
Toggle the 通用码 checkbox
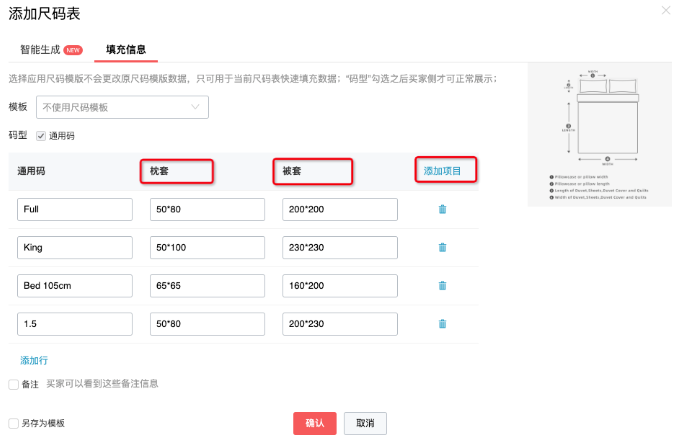[x=41, y=135]
